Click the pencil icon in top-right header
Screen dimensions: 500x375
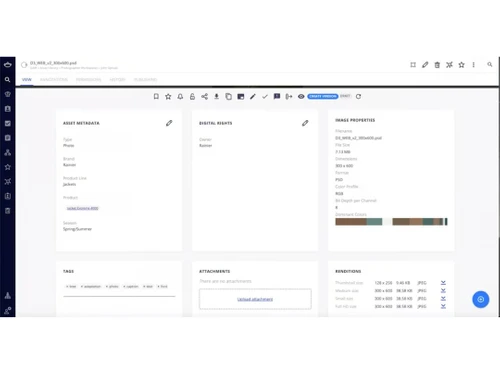pos(425,65)
